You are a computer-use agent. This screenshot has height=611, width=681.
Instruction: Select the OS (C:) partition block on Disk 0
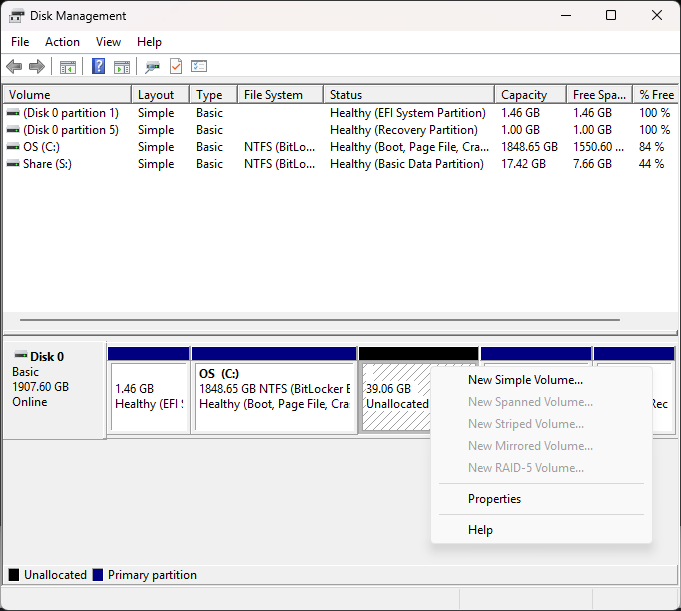pyautogui.click(x=274, y=390)
